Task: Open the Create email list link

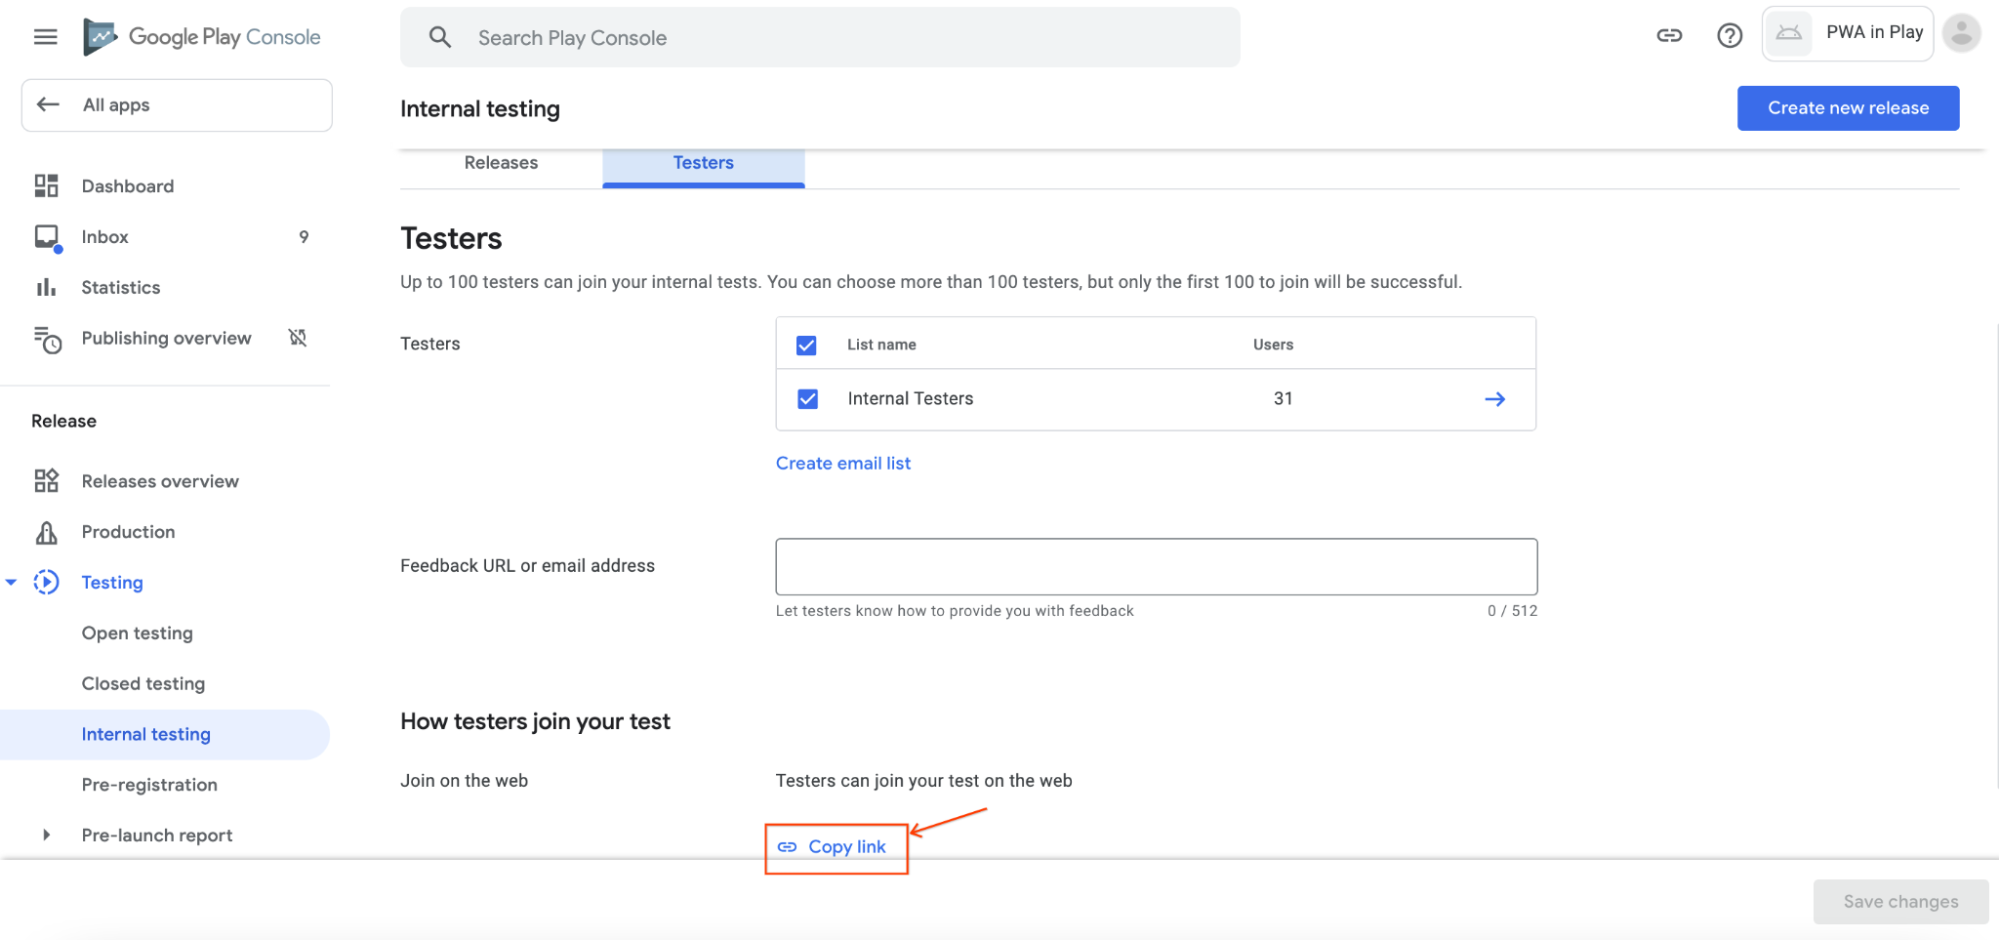Action: 842,462
